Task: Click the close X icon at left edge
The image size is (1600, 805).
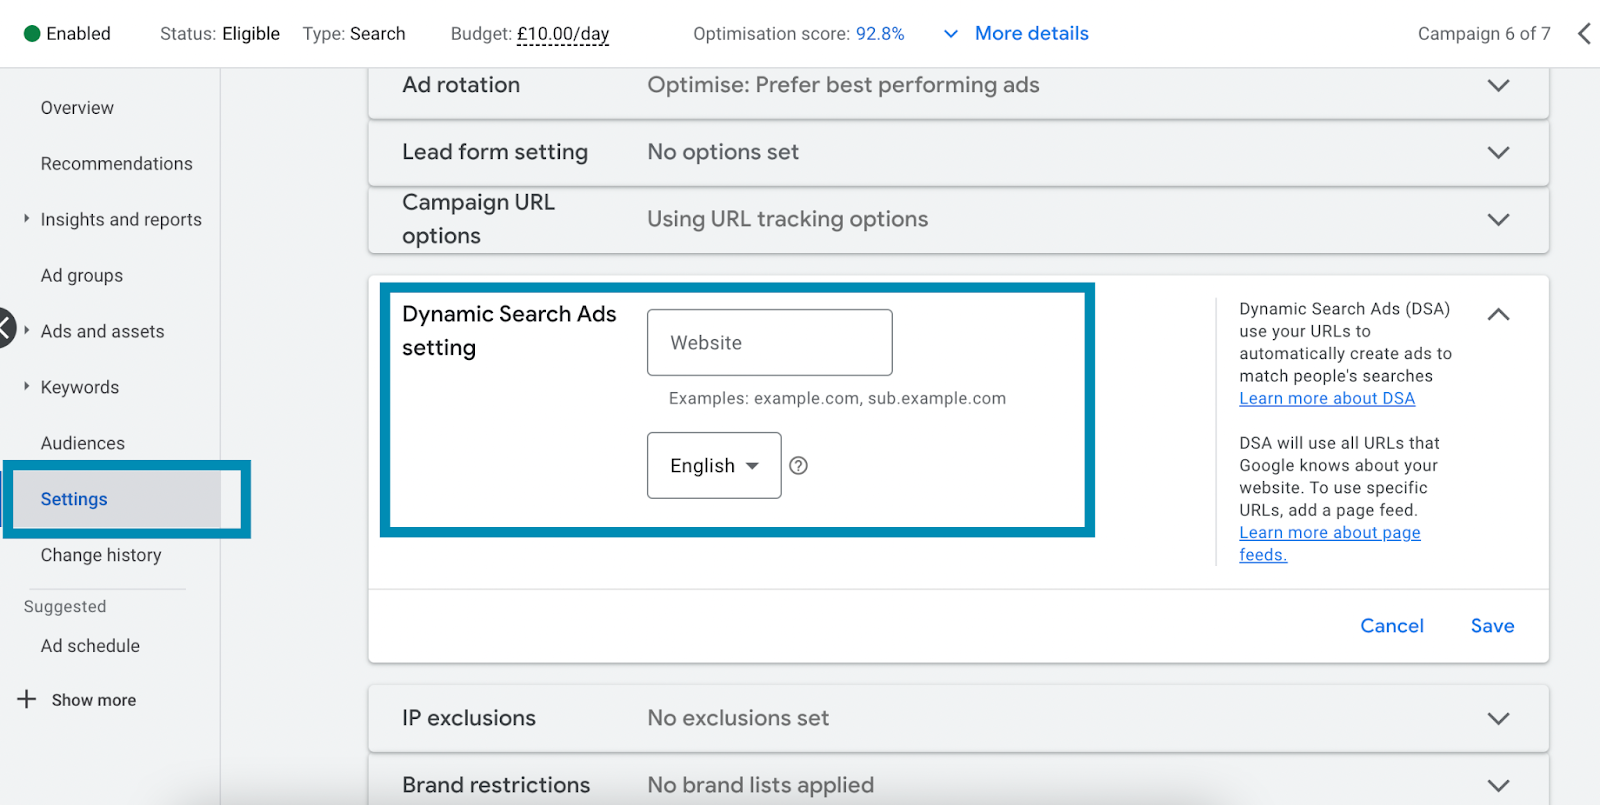Action: click(x=5, y=327)
